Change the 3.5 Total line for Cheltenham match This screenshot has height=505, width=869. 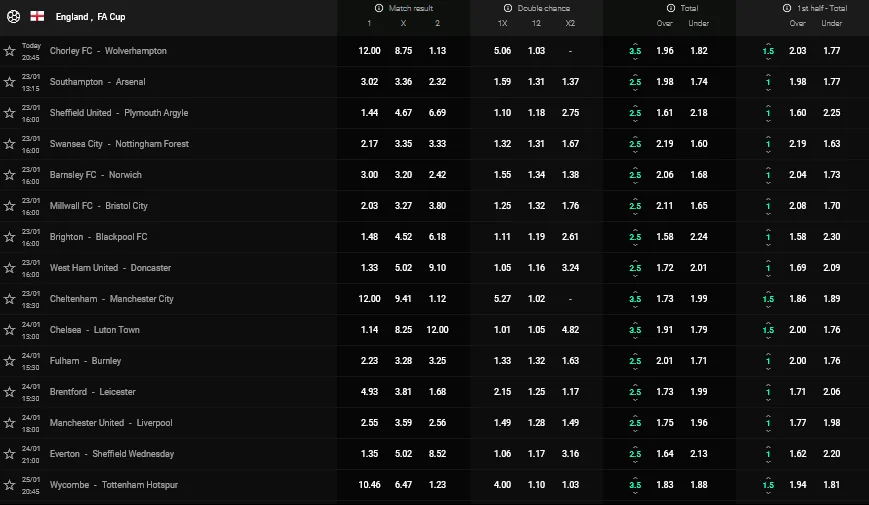(x=635, y=299)
